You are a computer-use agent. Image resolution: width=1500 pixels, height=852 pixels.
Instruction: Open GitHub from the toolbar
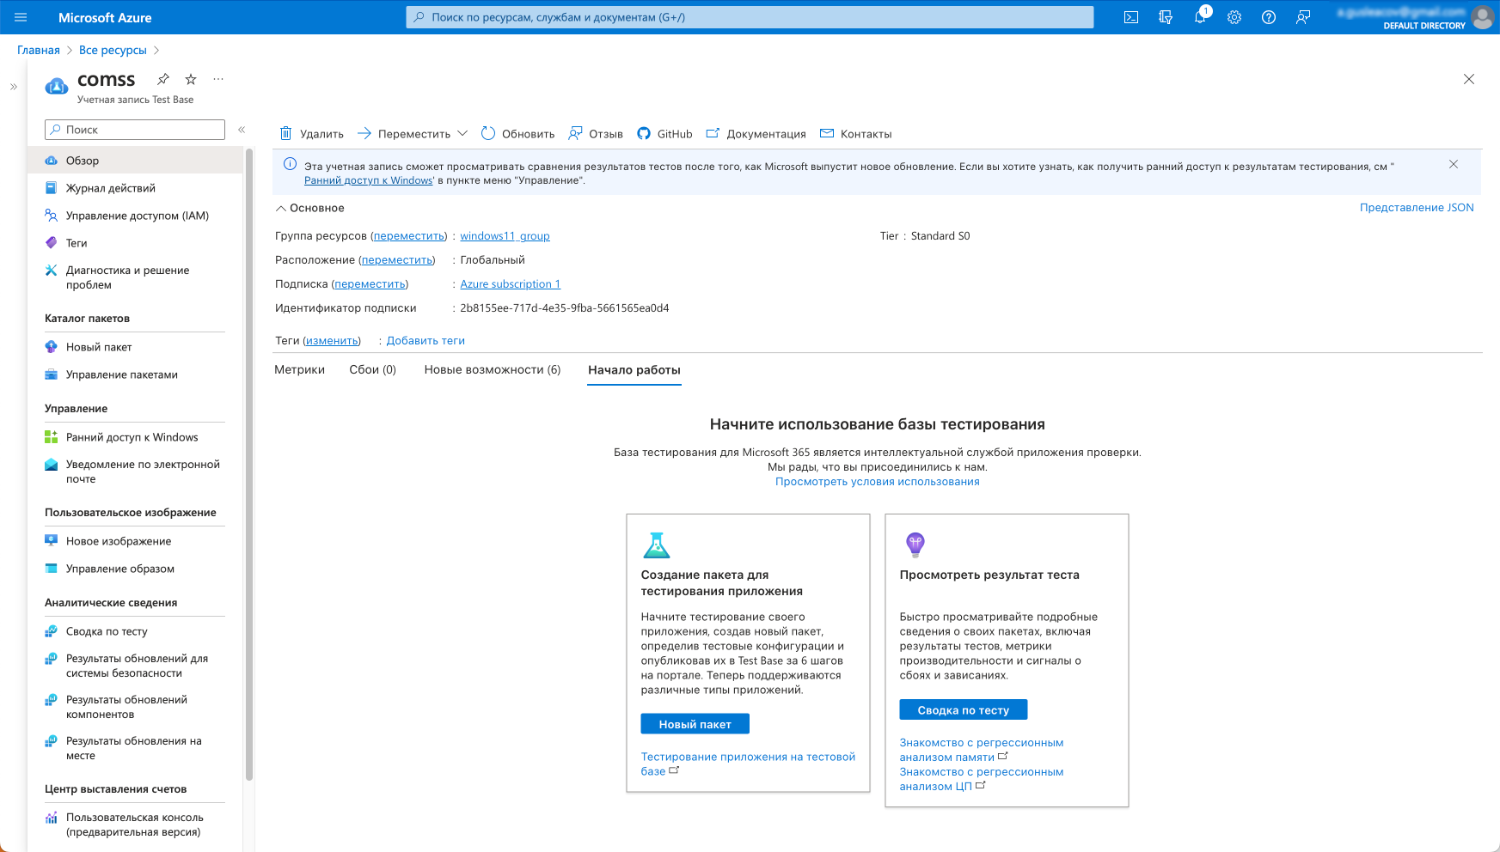664,134
